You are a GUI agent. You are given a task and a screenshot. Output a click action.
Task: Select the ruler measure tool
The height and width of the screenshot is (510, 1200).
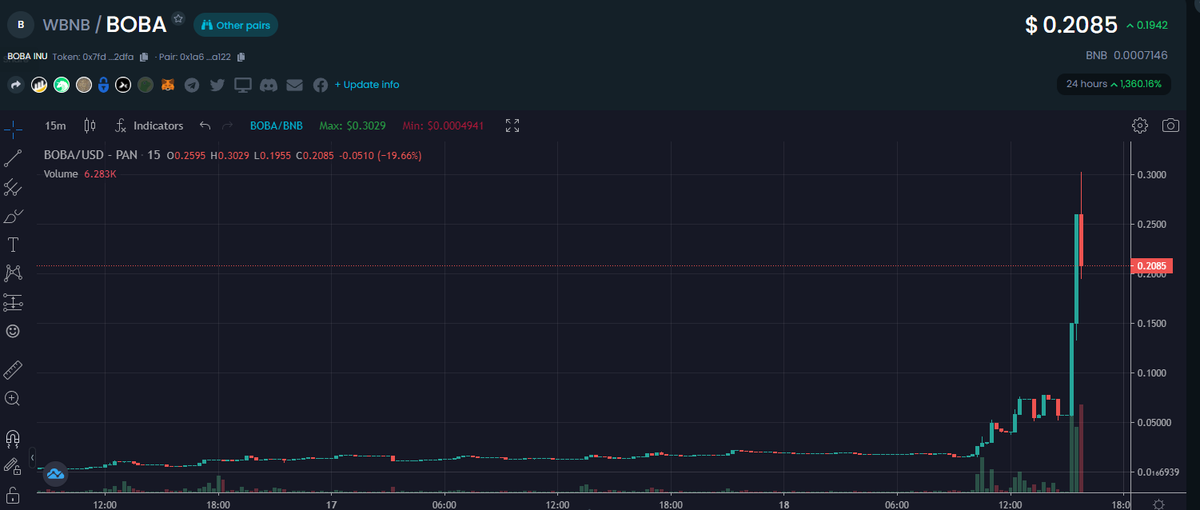(x=13, y=370)
